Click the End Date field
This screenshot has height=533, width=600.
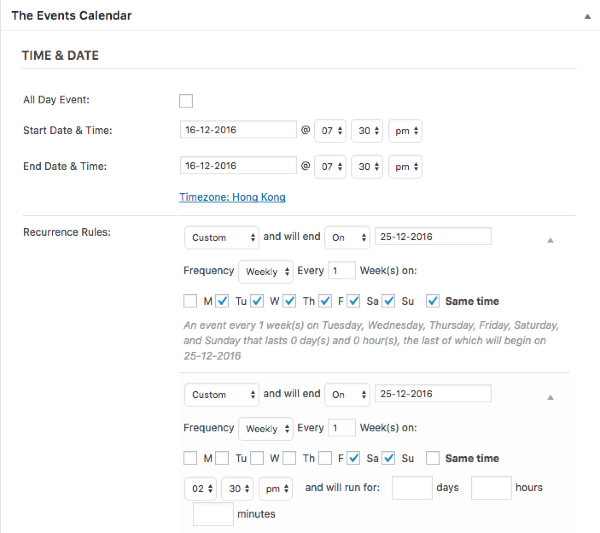238,165
